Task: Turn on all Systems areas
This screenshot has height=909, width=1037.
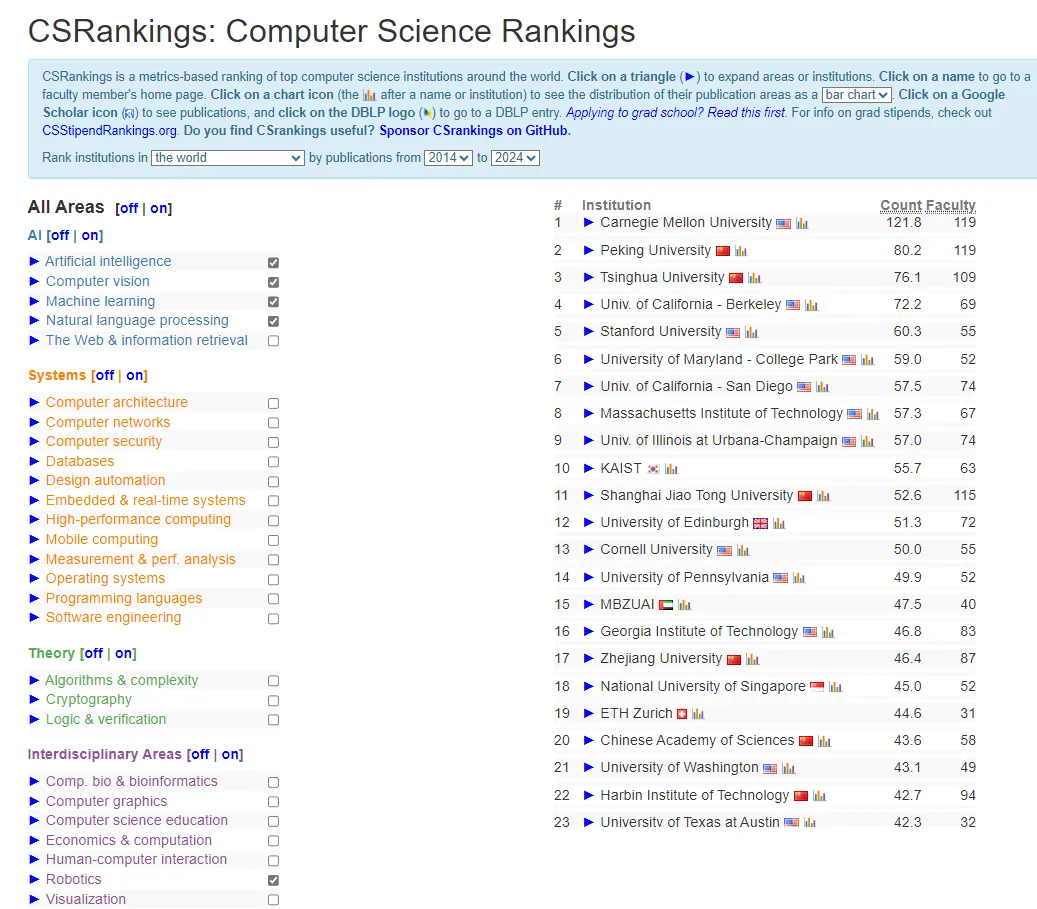Action: coord(135,376)
